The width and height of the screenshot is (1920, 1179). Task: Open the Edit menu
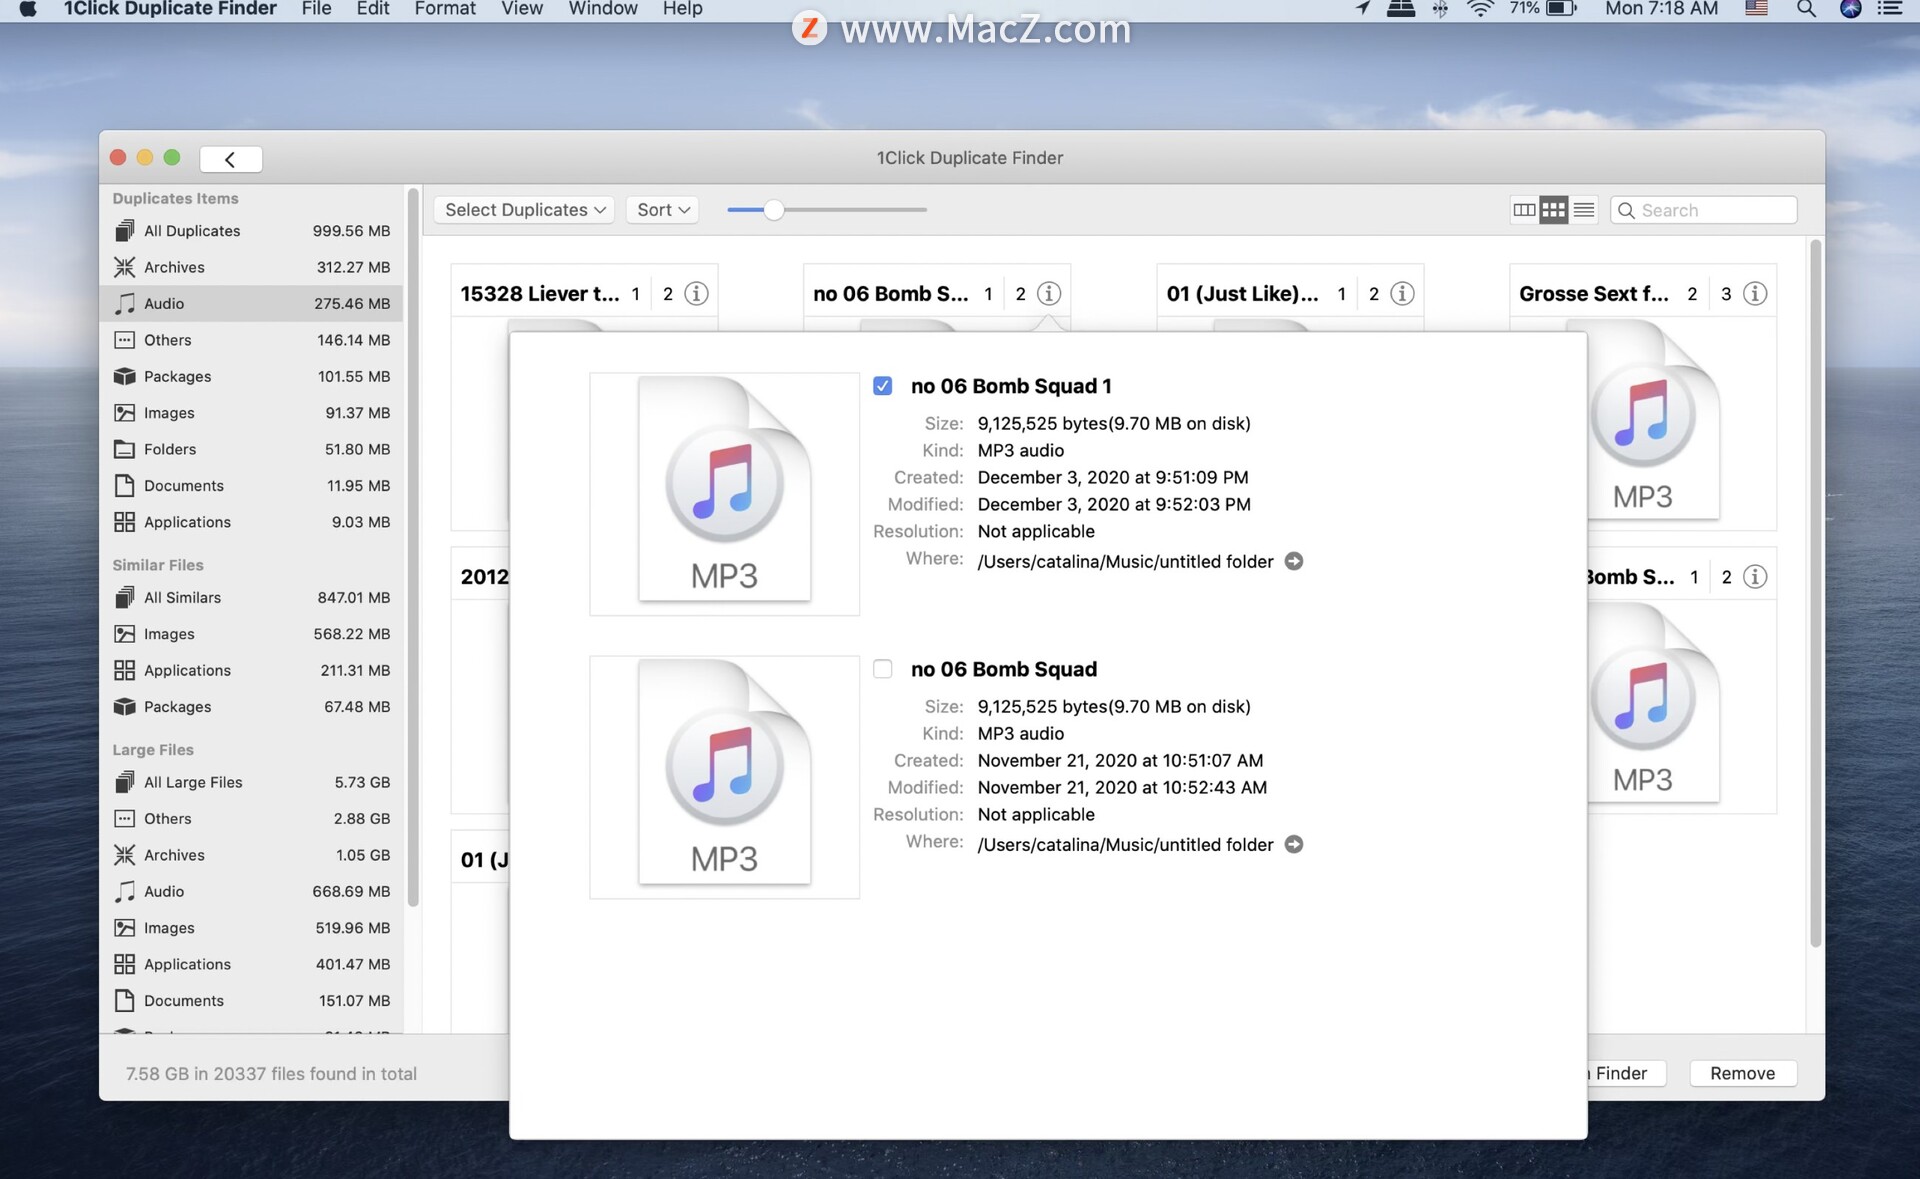(x=373, y=9)
